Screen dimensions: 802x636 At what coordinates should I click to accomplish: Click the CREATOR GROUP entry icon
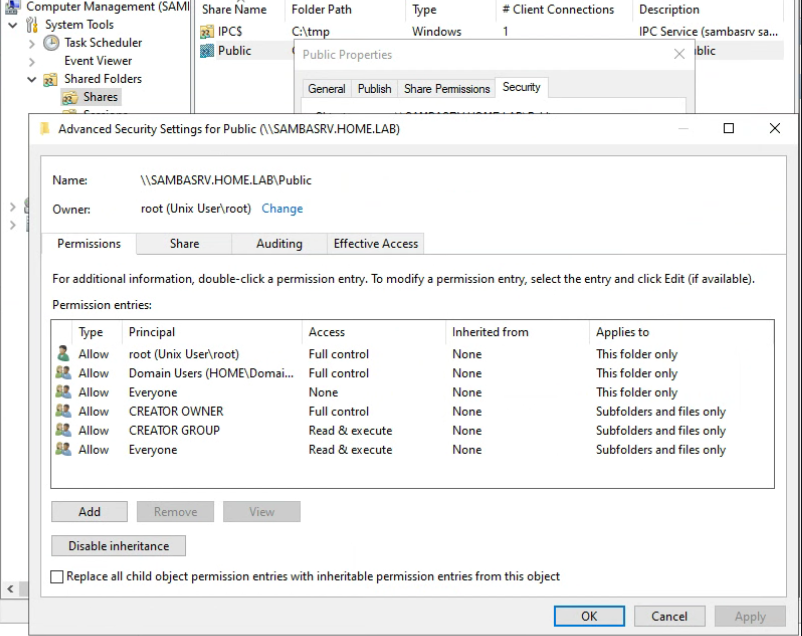point(64,431)
